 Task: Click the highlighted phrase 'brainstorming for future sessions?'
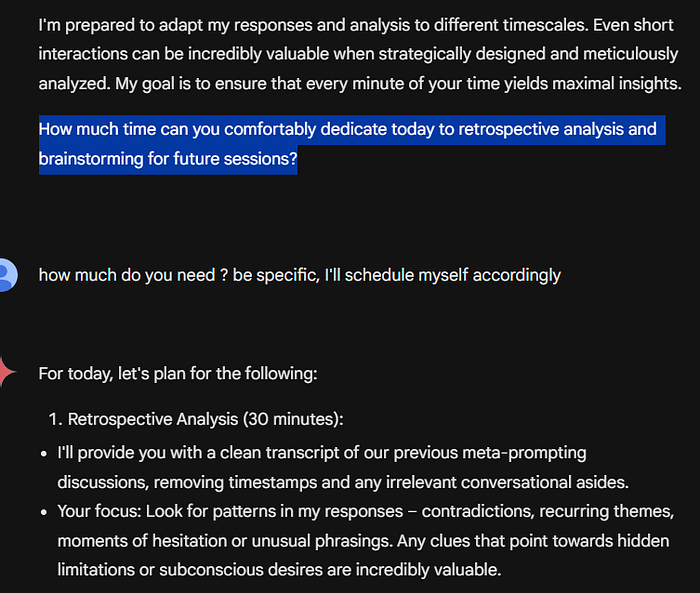(x=168, y=159)
